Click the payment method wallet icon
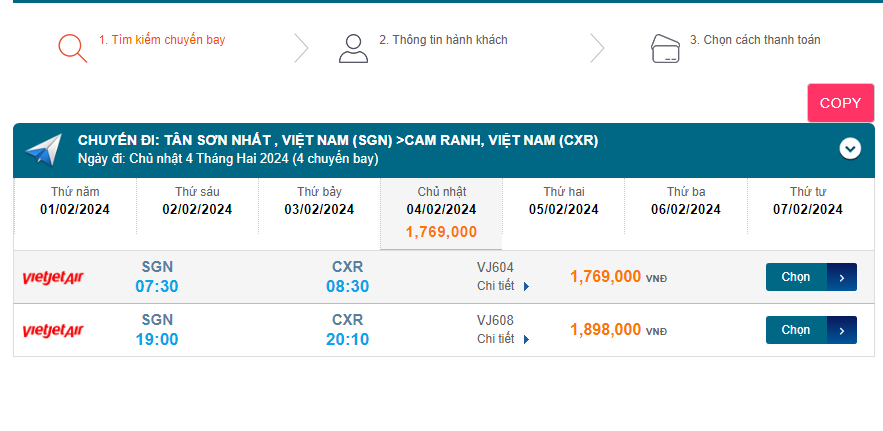 click(666, 48)
